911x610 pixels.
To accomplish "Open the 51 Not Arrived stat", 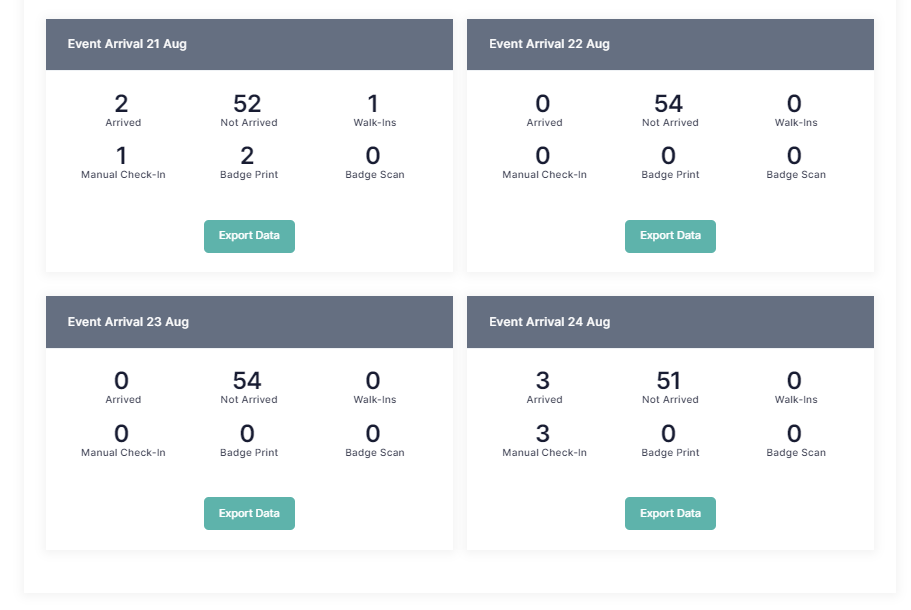I will click(x=669, y=382).
